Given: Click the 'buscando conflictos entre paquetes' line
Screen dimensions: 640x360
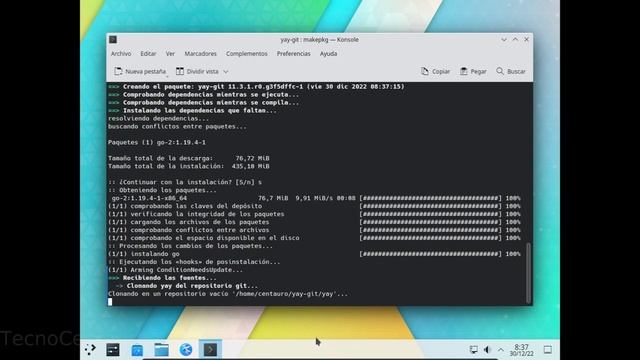Looking at the screenshot, I should [177, 127].
